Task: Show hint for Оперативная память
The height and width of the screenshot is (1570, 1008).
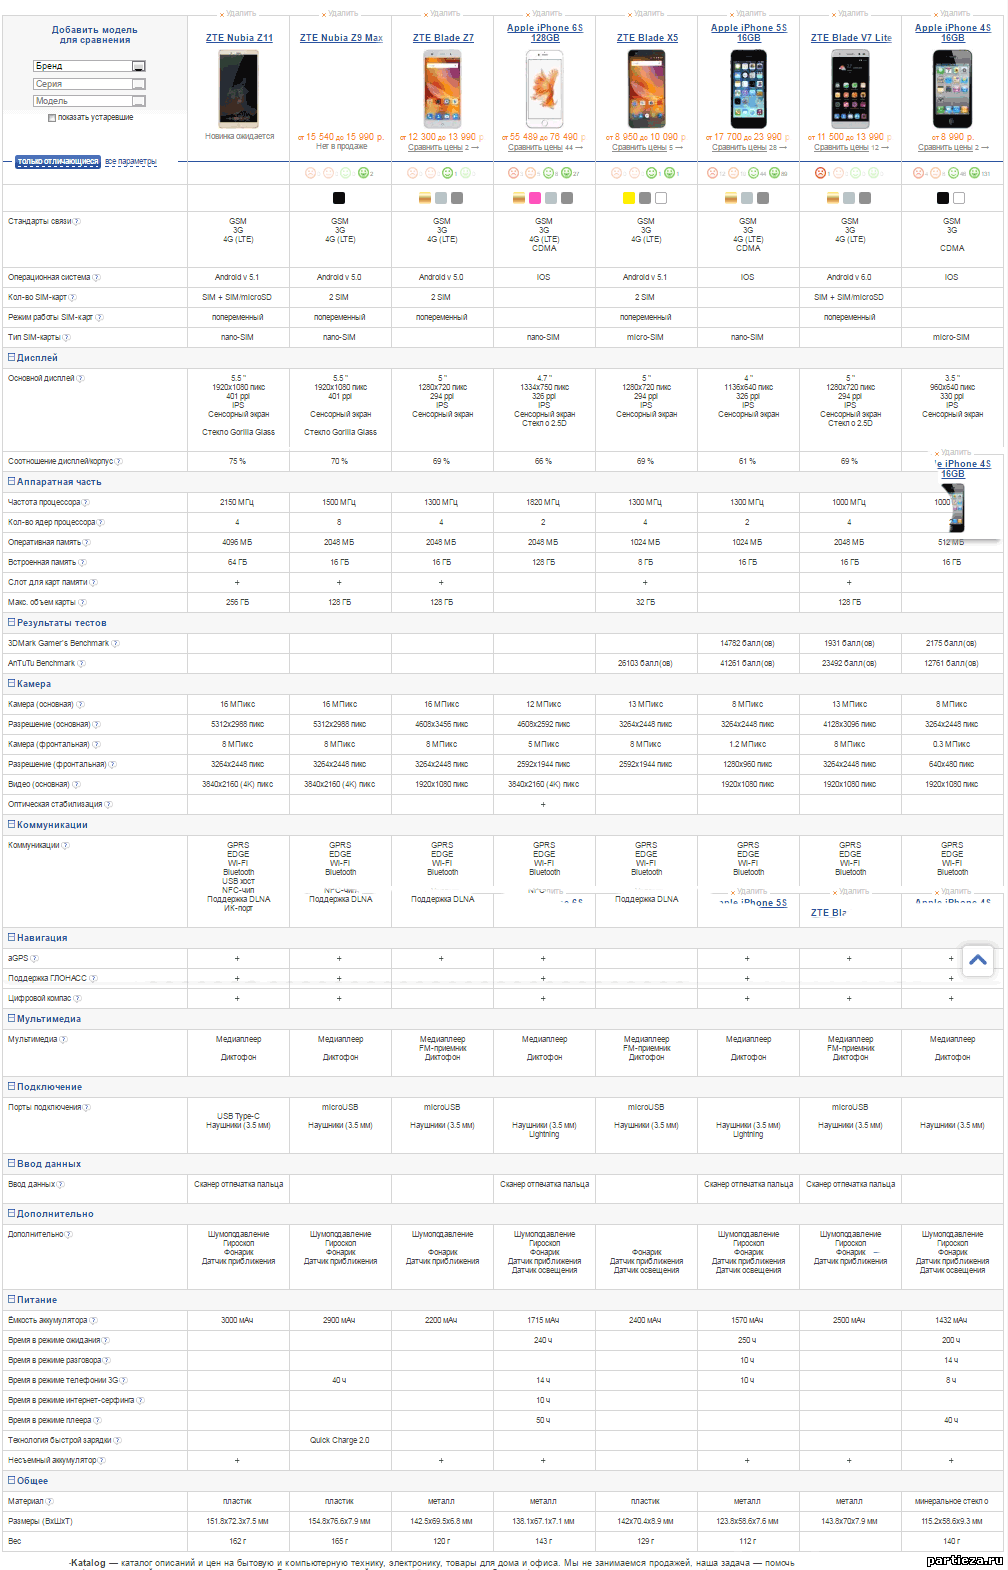Action: point(86,543)
